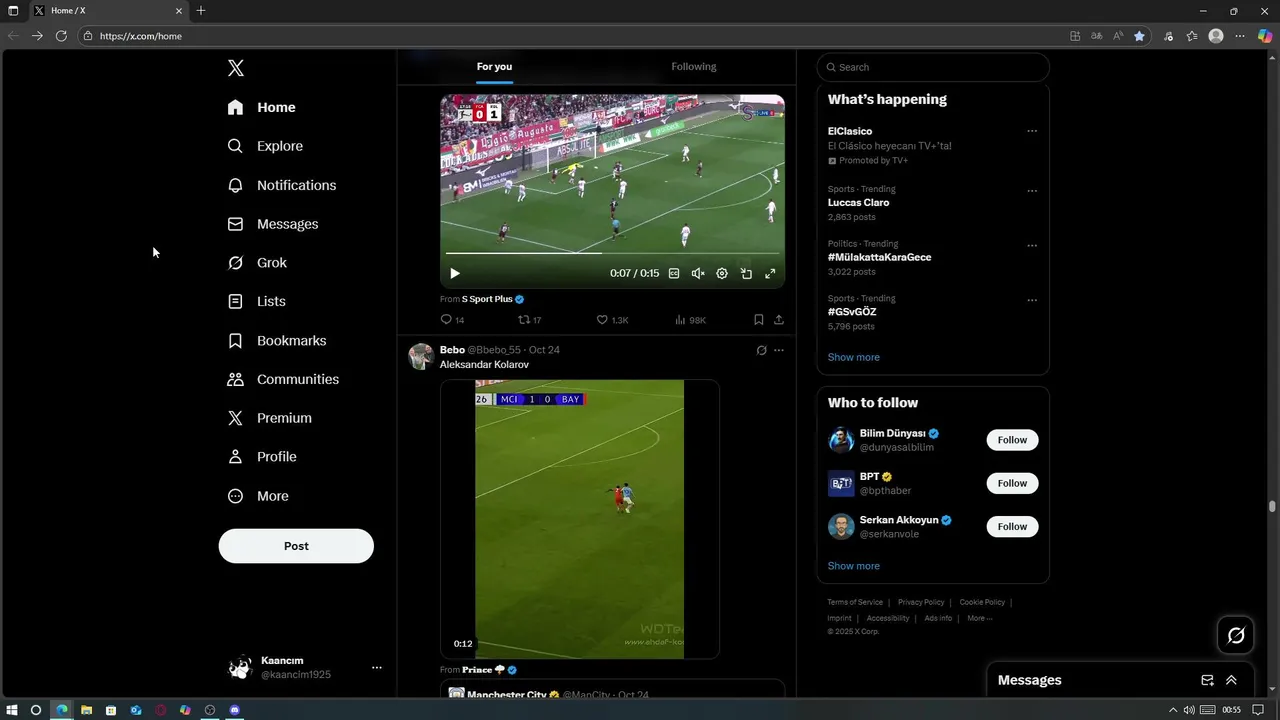Seek on the video progress bar
1280x720 pixels.
(x=612, y=253)
